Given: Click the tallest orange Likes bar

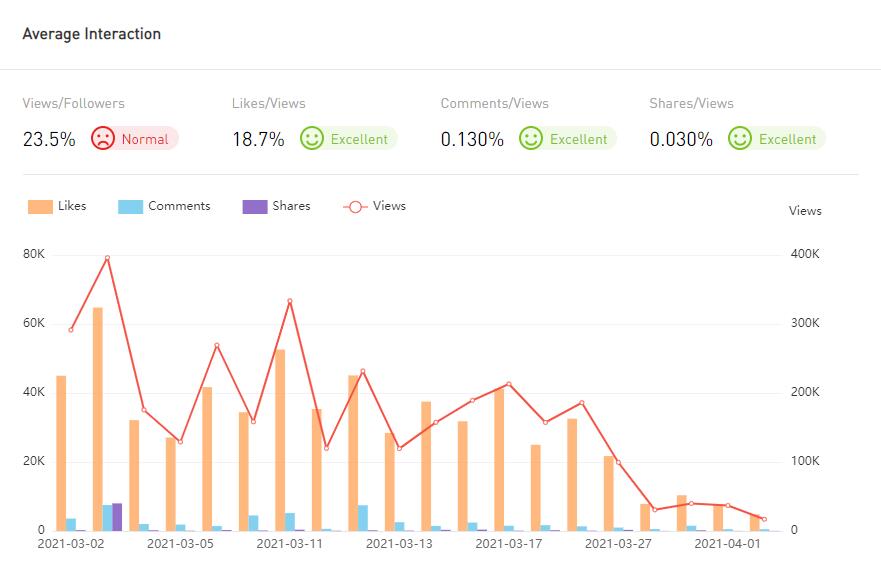Looking at the screenshot, I should point(98,418).
